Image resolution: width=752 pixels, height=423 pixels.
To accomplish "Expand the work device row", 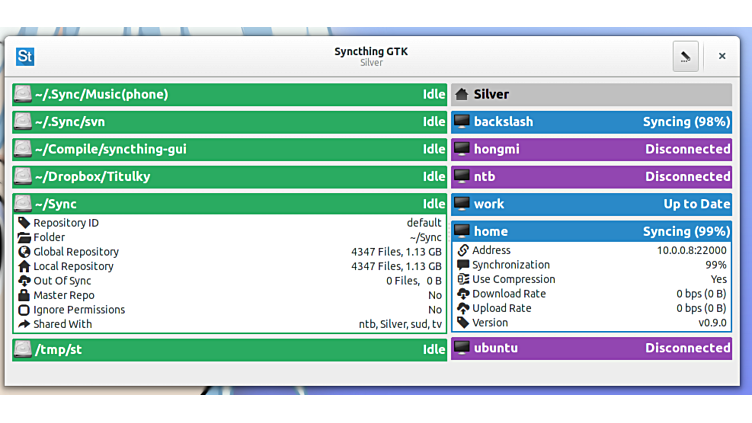I will tap(590, 204).
